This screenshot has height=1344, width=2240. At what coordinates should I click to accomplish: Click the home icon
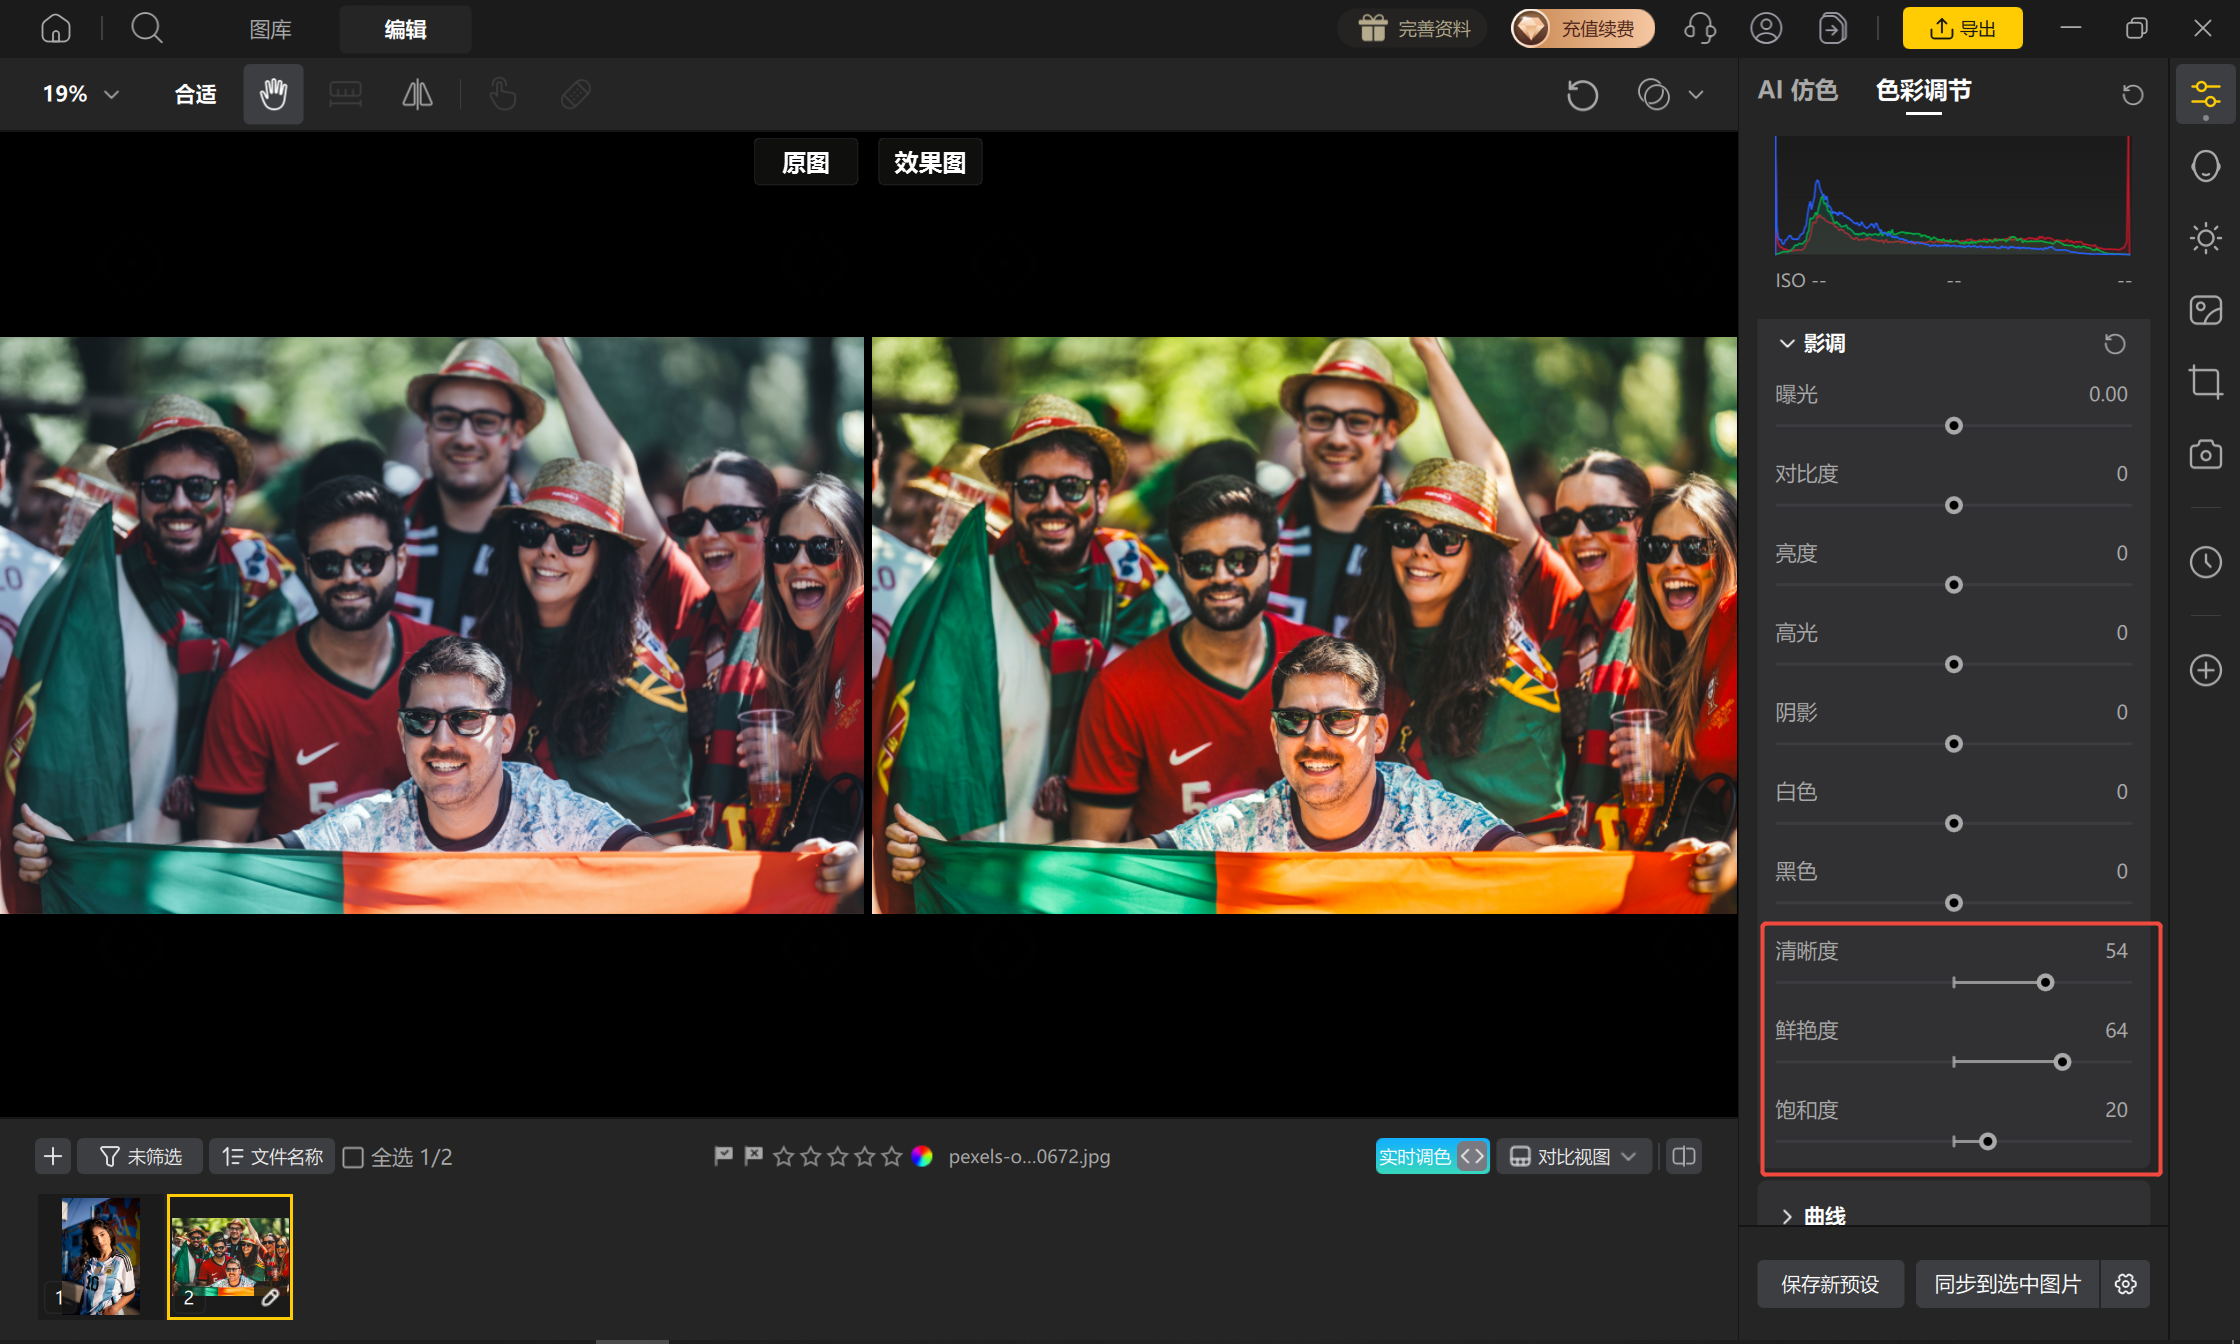pyautogui.click(x=56, y=28)
